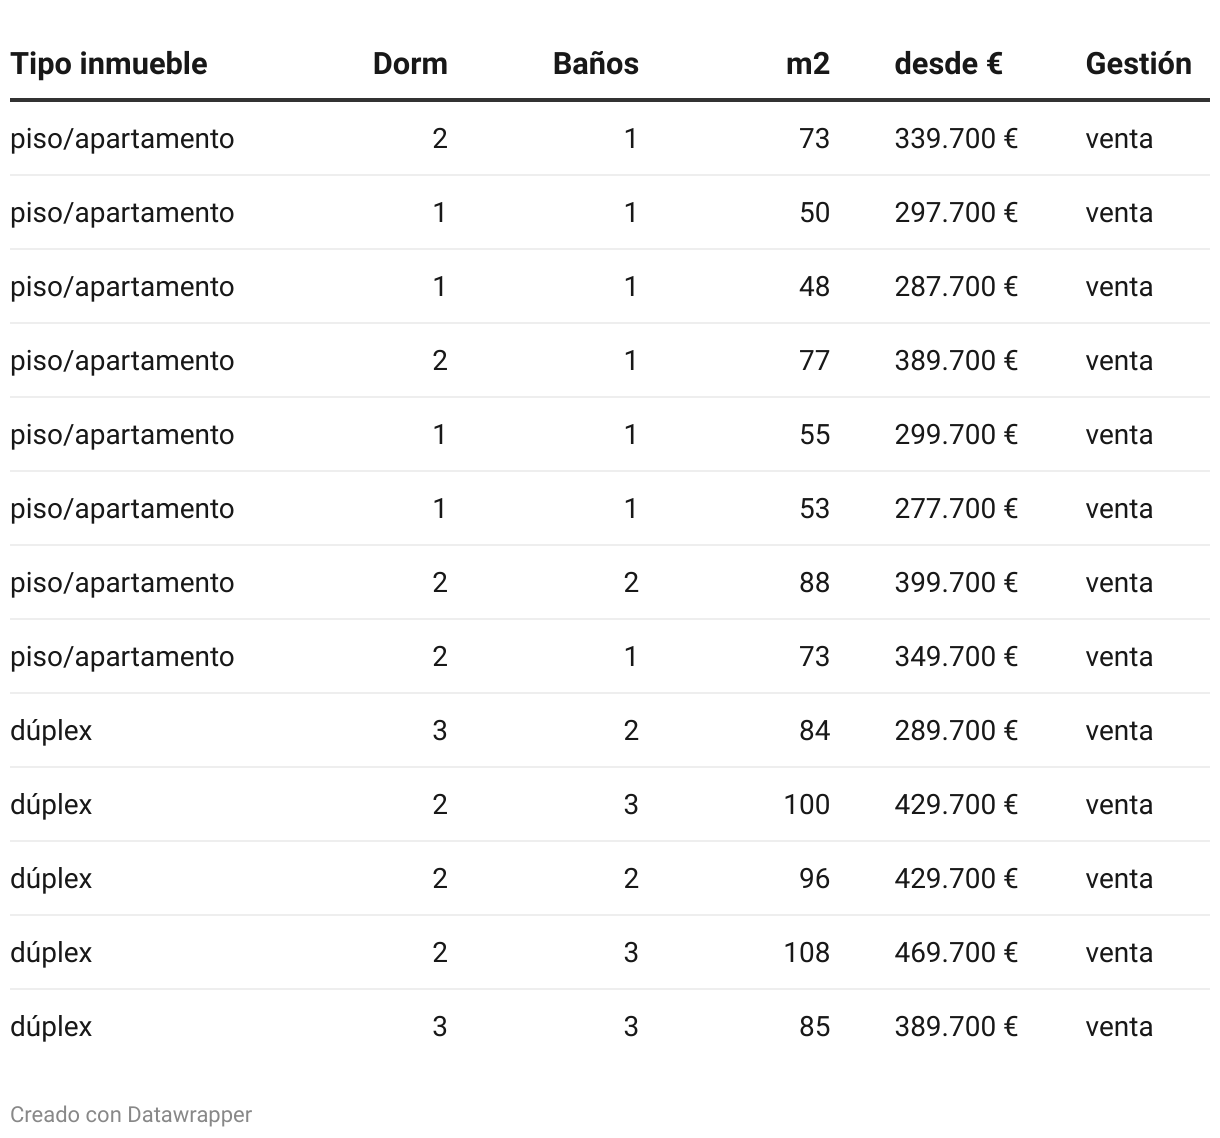Select the 96 m2 value cell

[814, 878]
